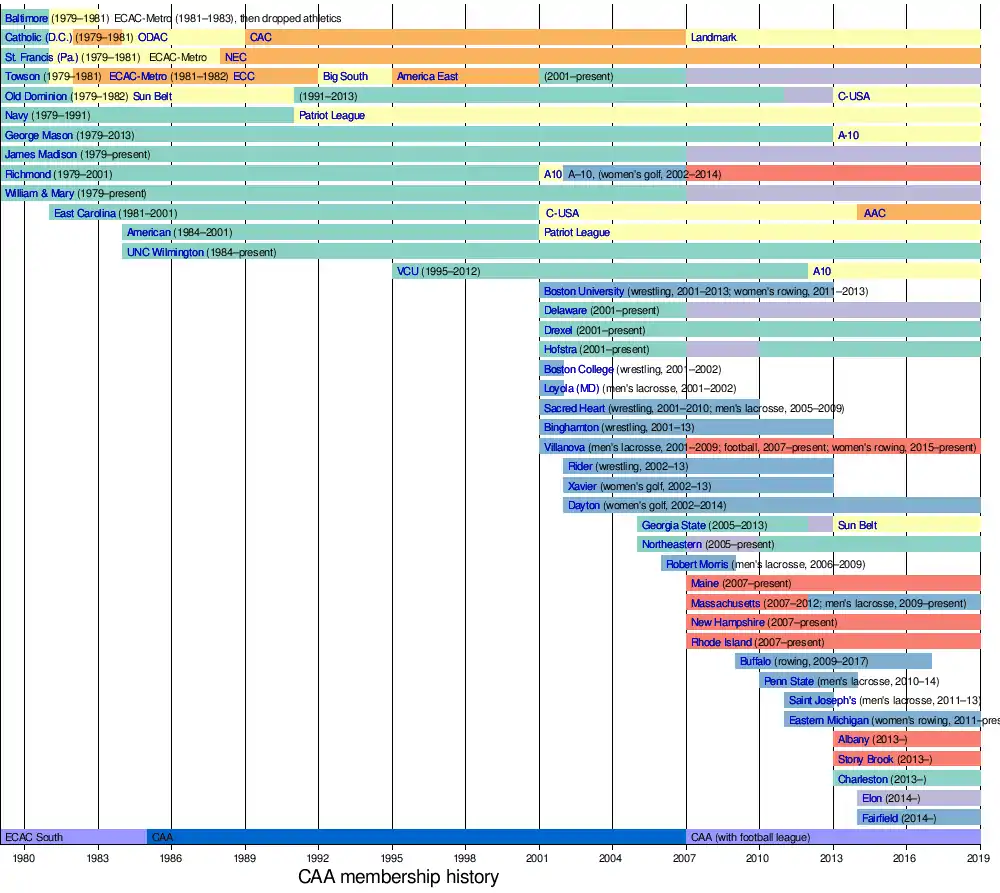1000x893 pixels.
Task: Open the Boston University link
Action: tap(584, 291)
